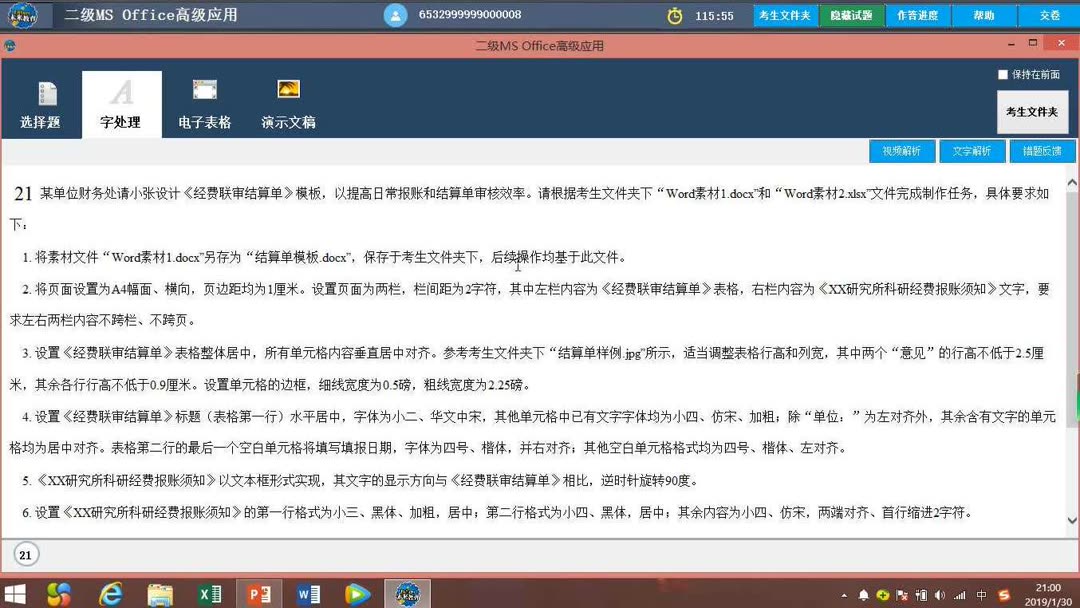
Task: Click the question number 21 circle
Action: pyautogui.click(x=24, y=554)
